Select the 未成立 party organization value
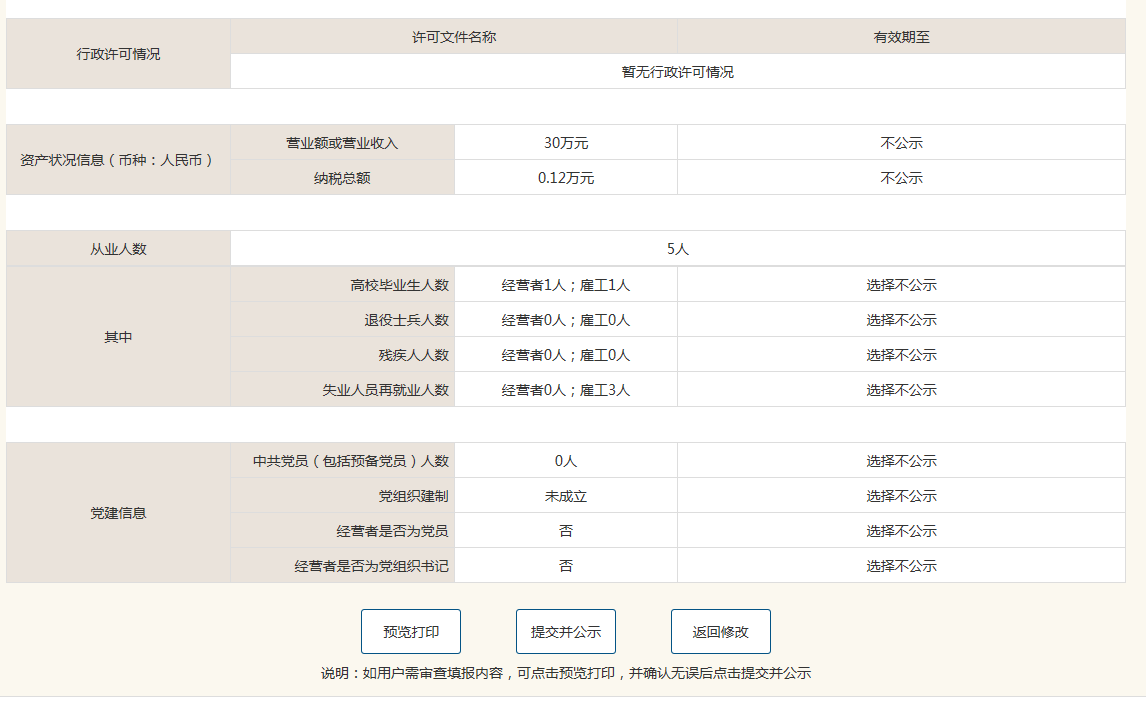 coord(566,496)
